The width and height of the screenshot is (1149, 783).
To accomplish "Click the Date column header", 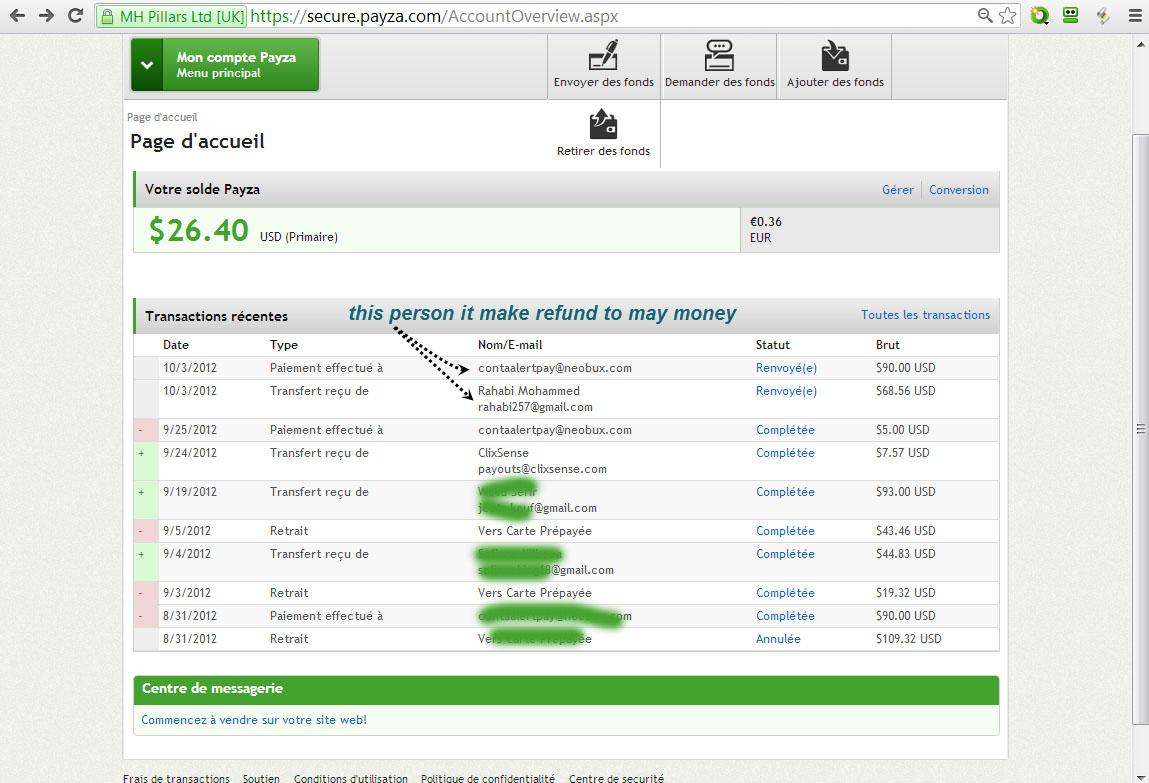I will [x=176, y=345].
